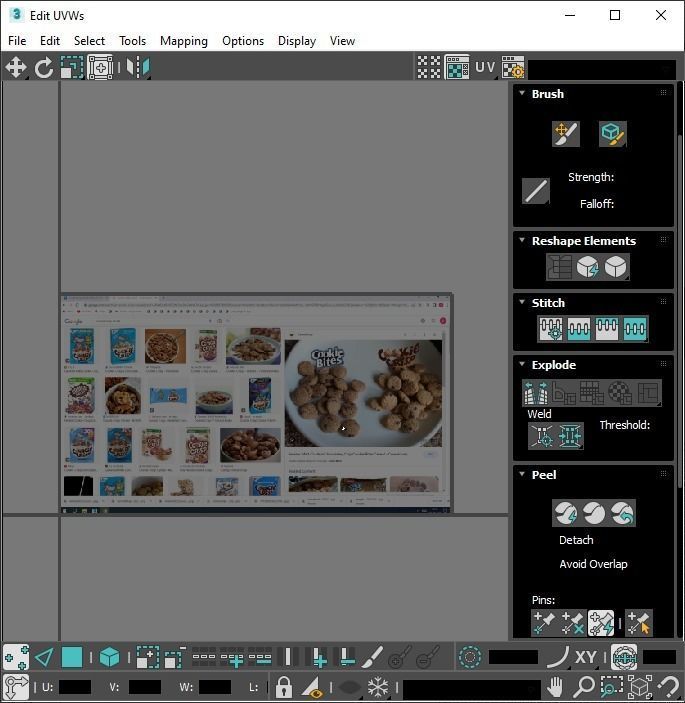Viewport: 685px width, 703px height.
Task: Click Stitch to source icon
Action: pyautogui.click(x=607, y=329)
